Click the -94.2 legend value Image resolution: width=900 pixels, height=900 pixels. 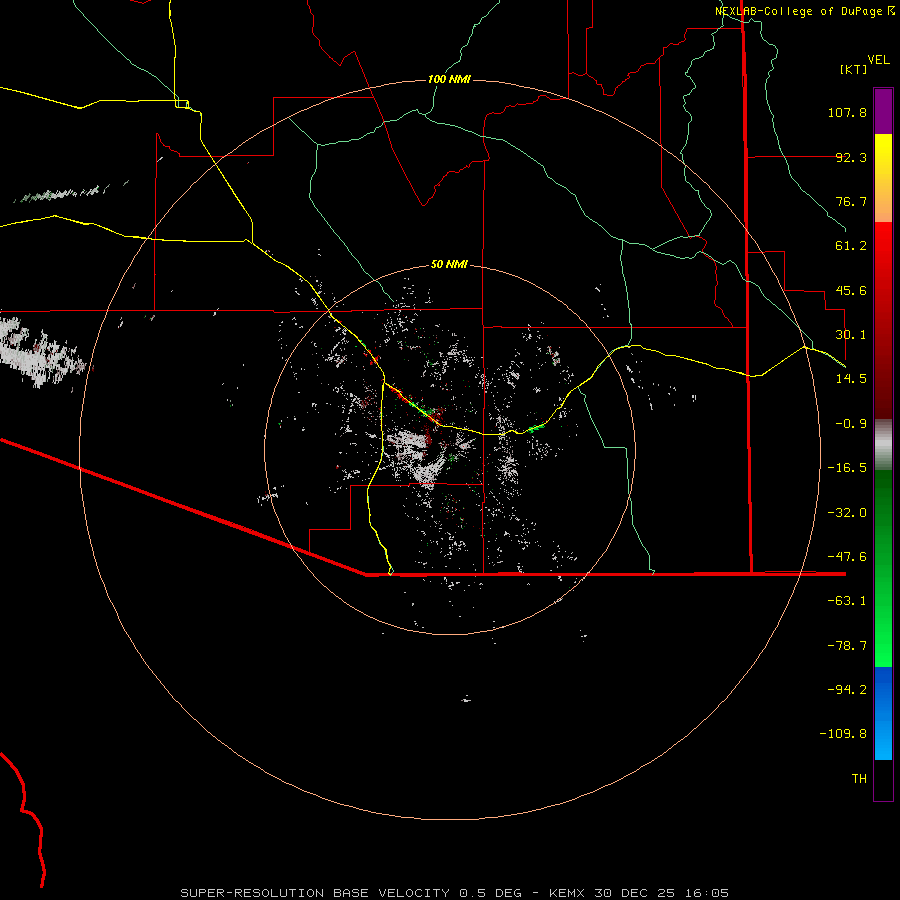[847, 690]
